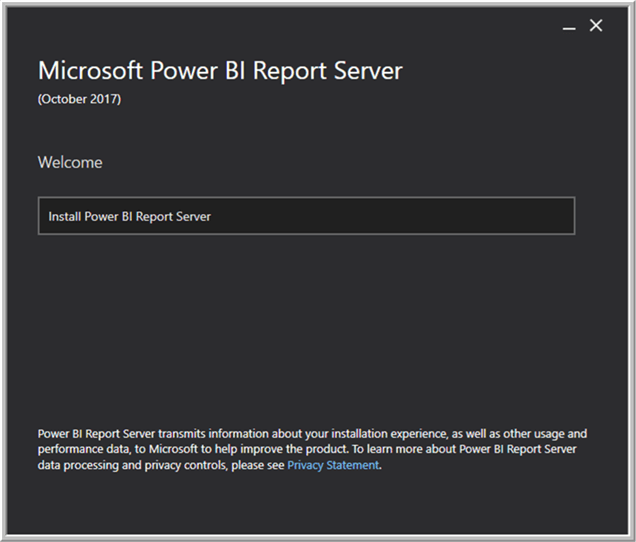Click Install Power BI Report Server button

pos(306,216)
